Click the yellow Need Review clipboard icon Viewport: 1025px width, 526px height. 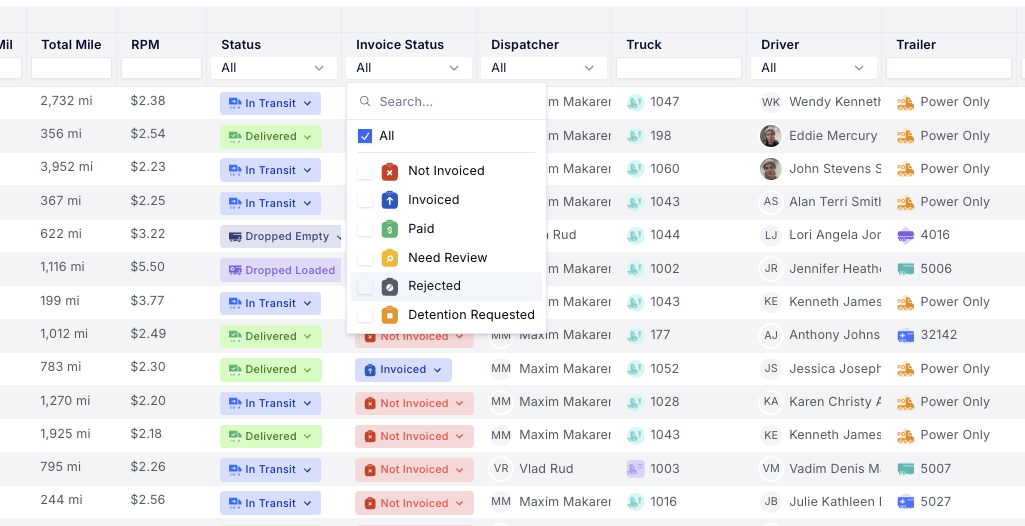point(390,258)
